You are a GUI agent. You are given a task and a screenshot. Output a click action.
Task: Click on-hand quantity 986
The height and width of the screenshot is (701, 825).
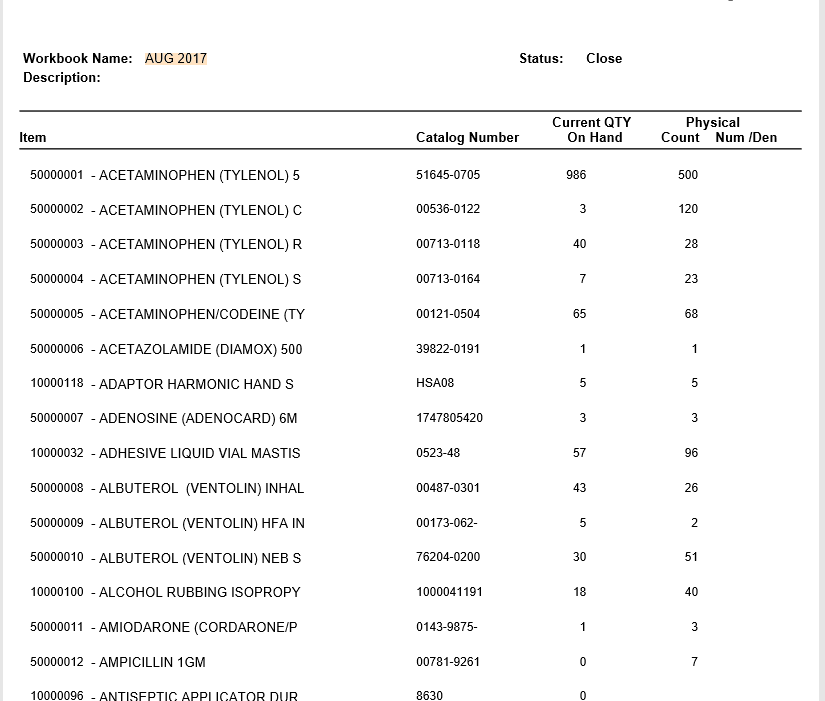click(x=576, y=175)
